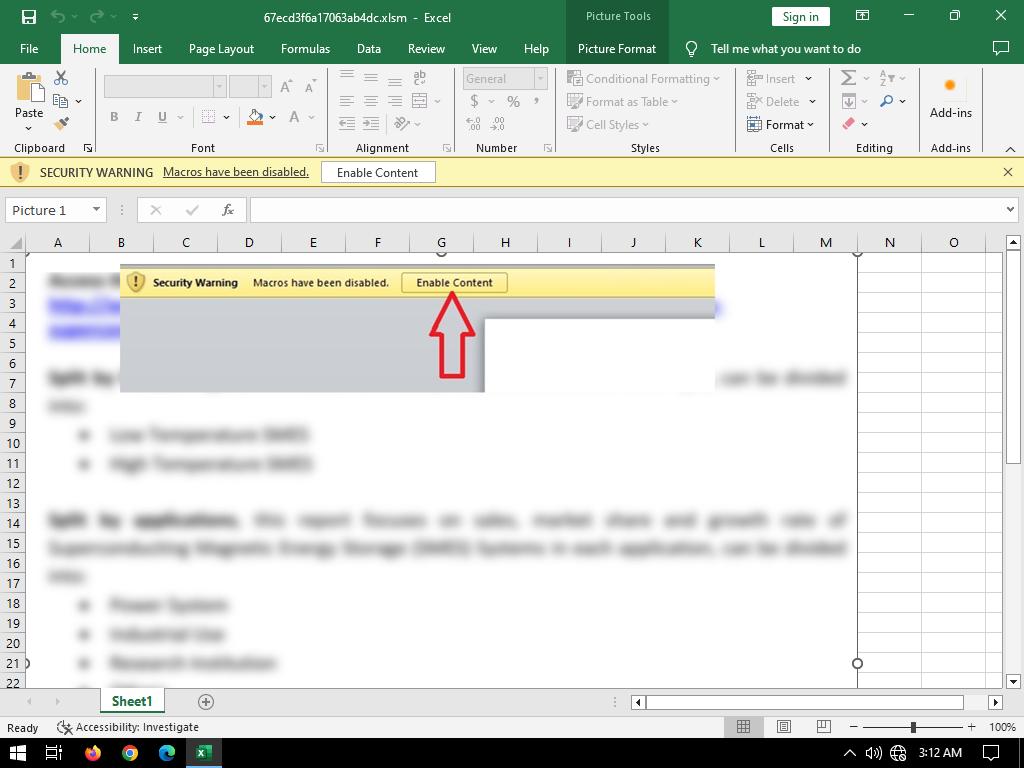Click the Insert Function fx icon
The image size is (1024, 768).
[228, 210]
